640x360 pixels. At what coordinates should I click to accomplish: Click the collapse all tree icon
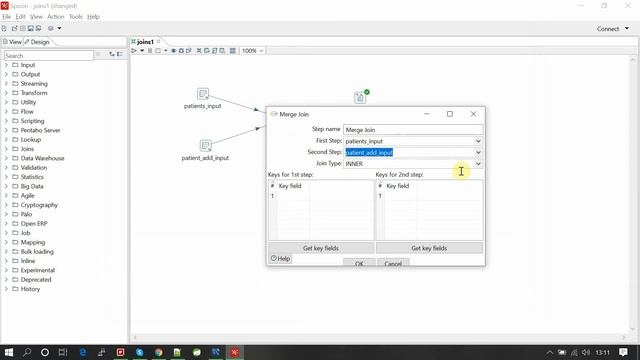tap(120, 54)
